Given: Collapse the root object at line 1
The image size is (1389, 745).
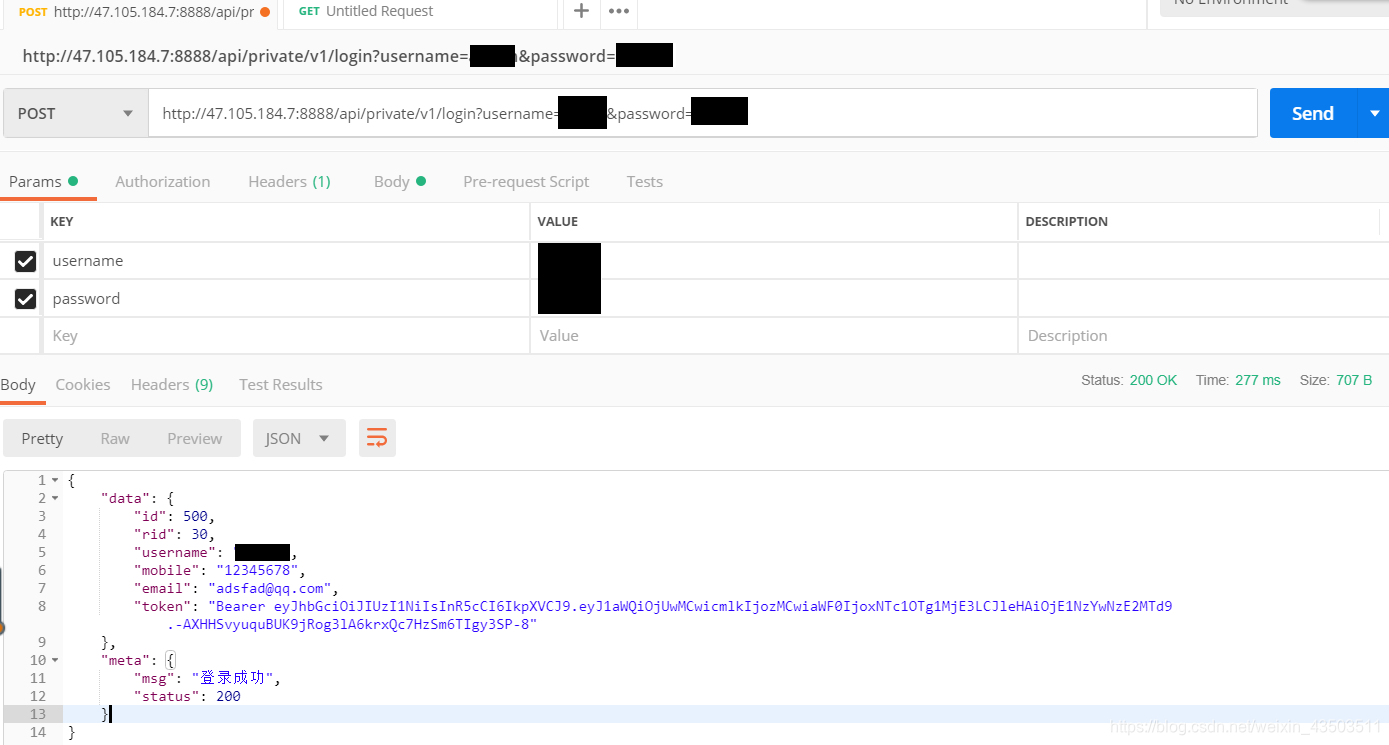Looking at the screenshot, I should [55, 480].
